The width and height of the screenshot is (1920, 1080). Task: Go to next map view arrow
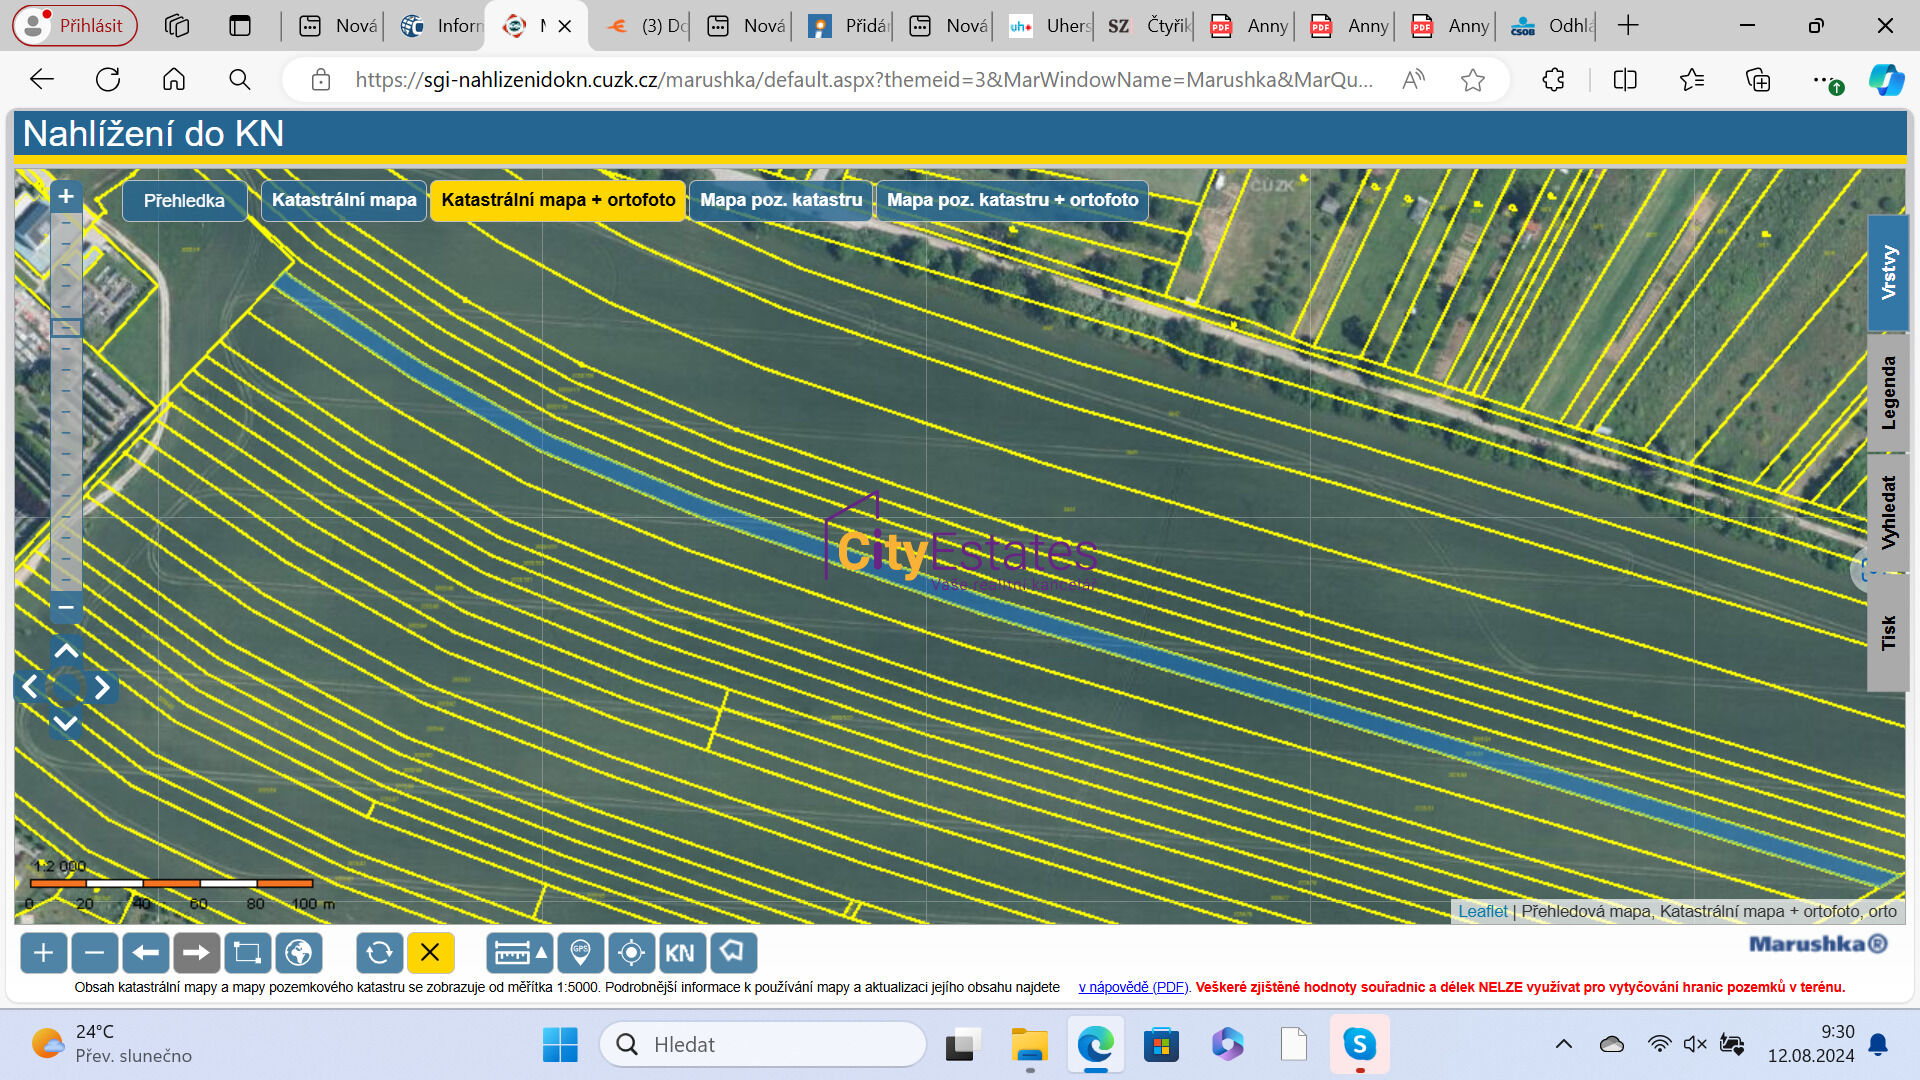click(x=196, y=953)
